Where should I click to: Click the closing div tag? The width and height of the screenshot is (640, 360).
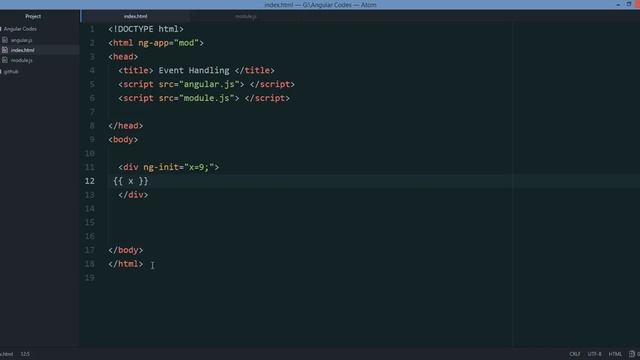pos(133,195)
